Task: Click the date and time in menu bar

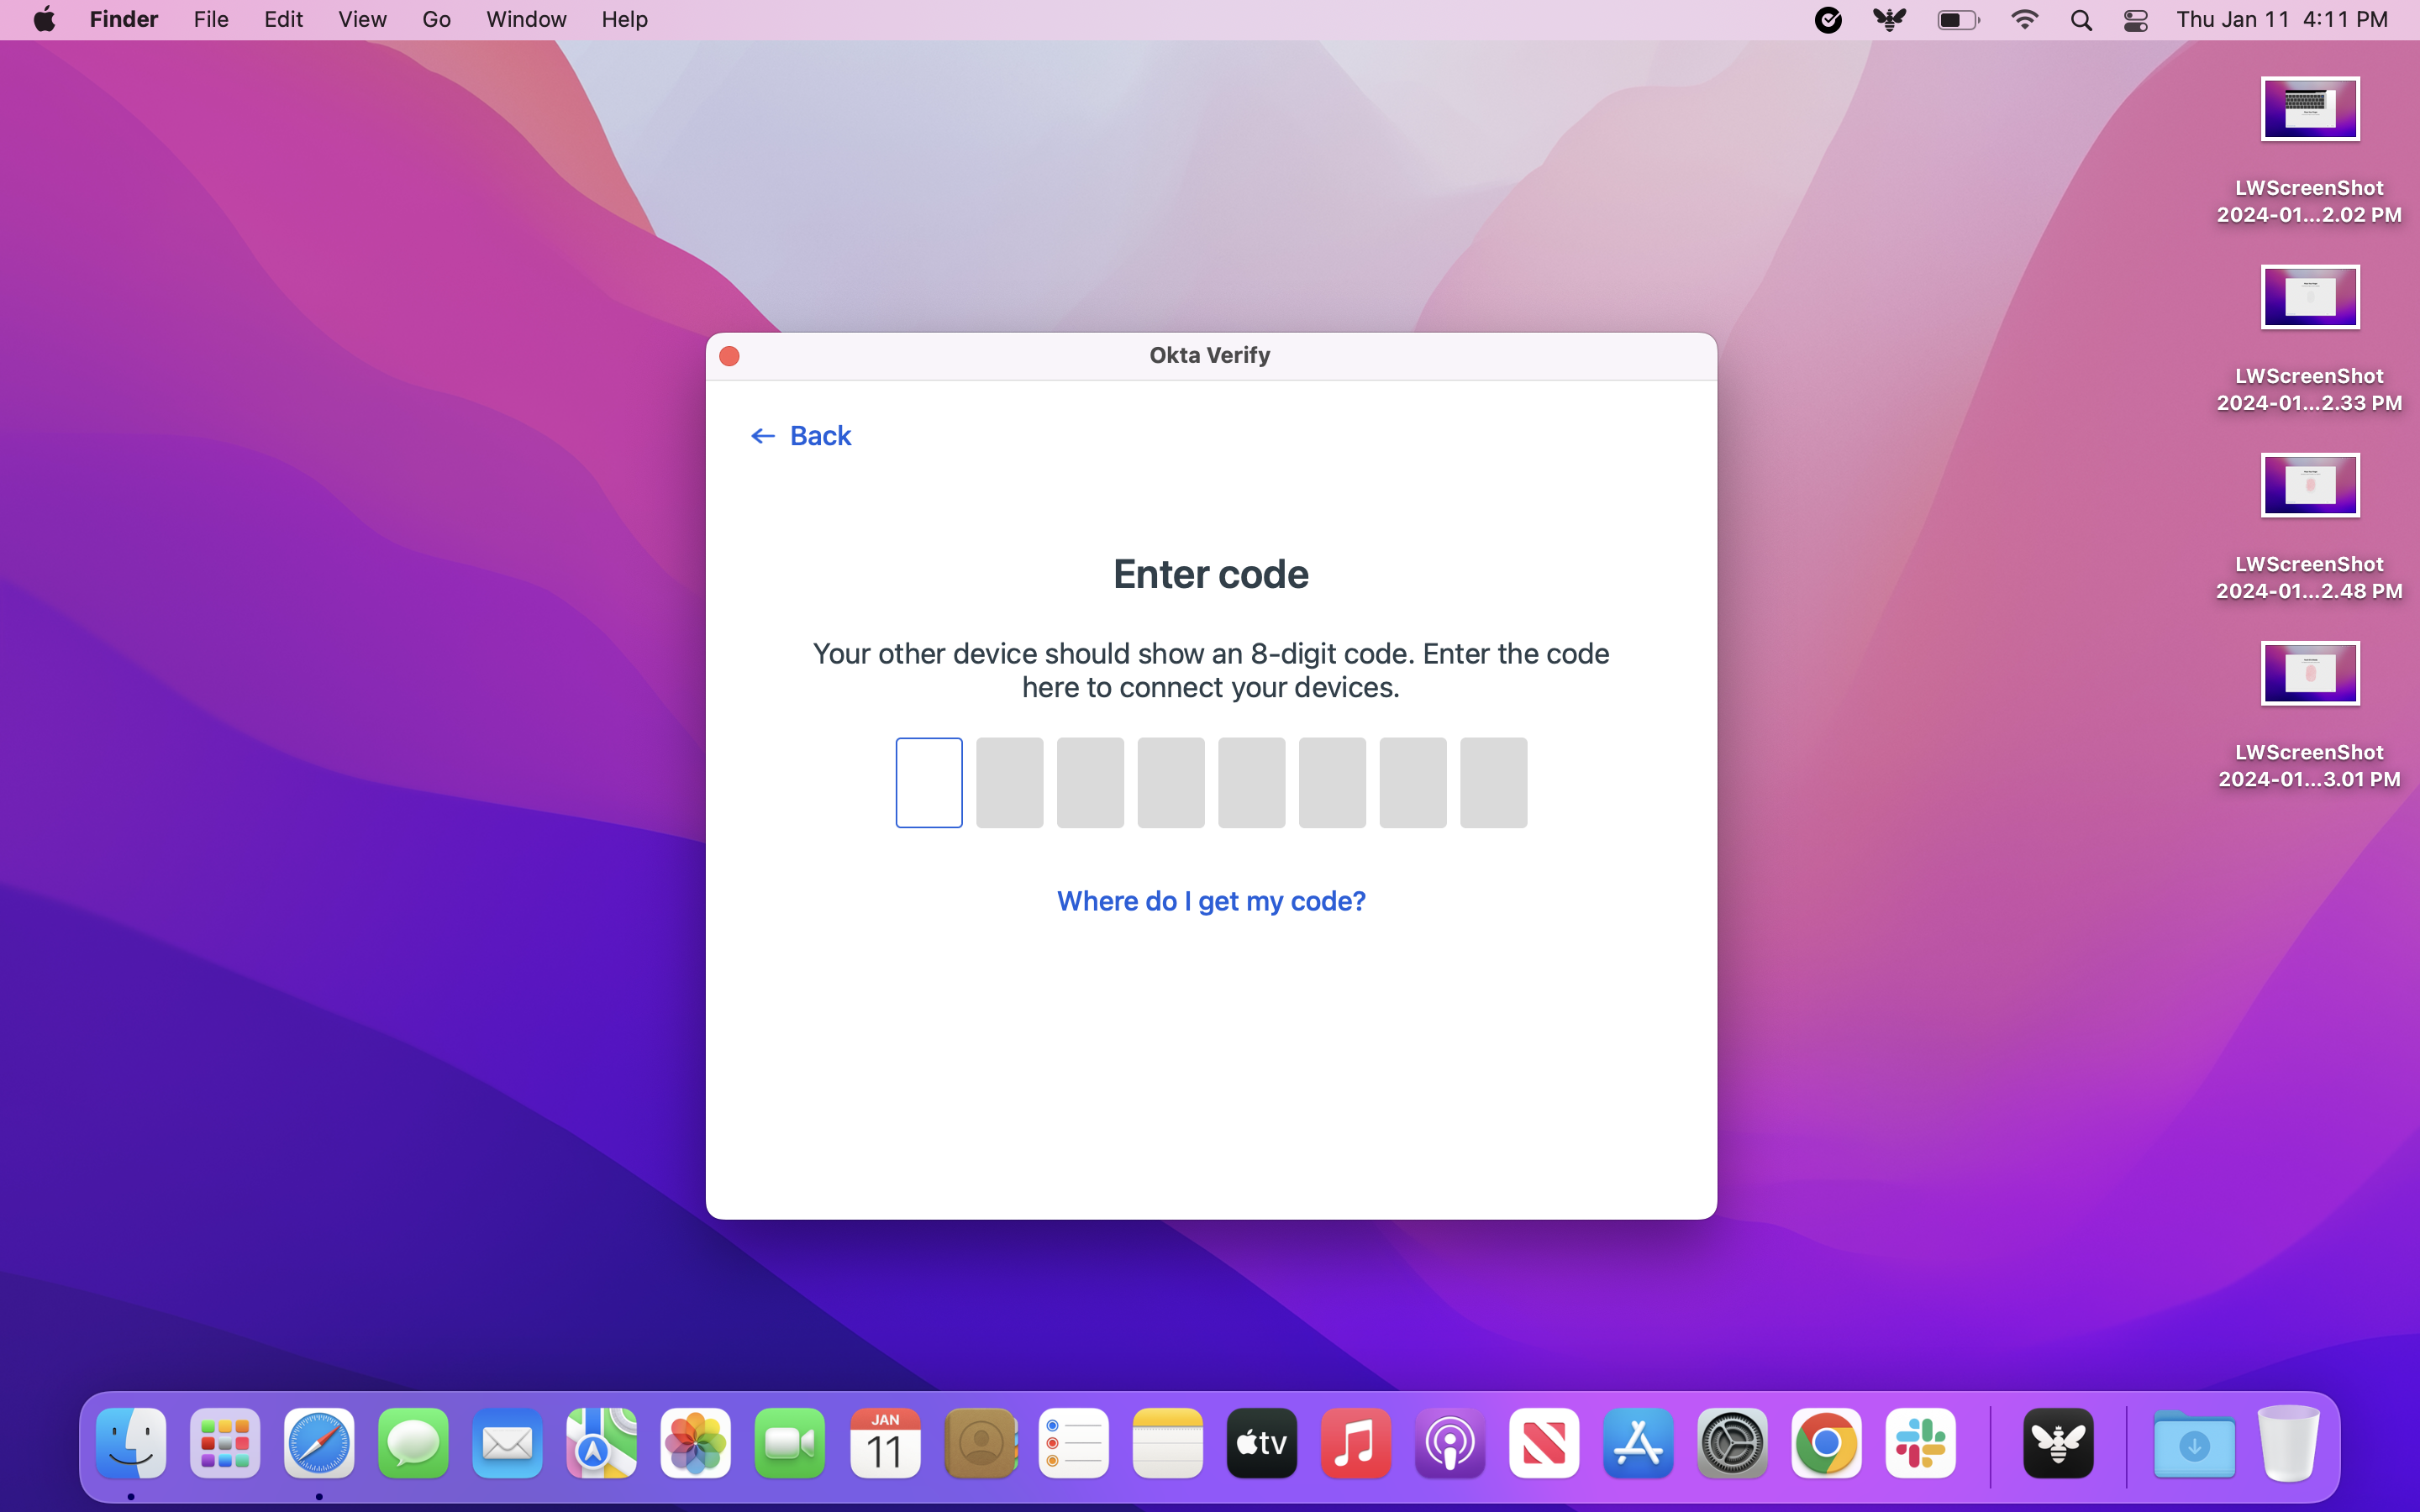Action: [x=2282, y=19]
